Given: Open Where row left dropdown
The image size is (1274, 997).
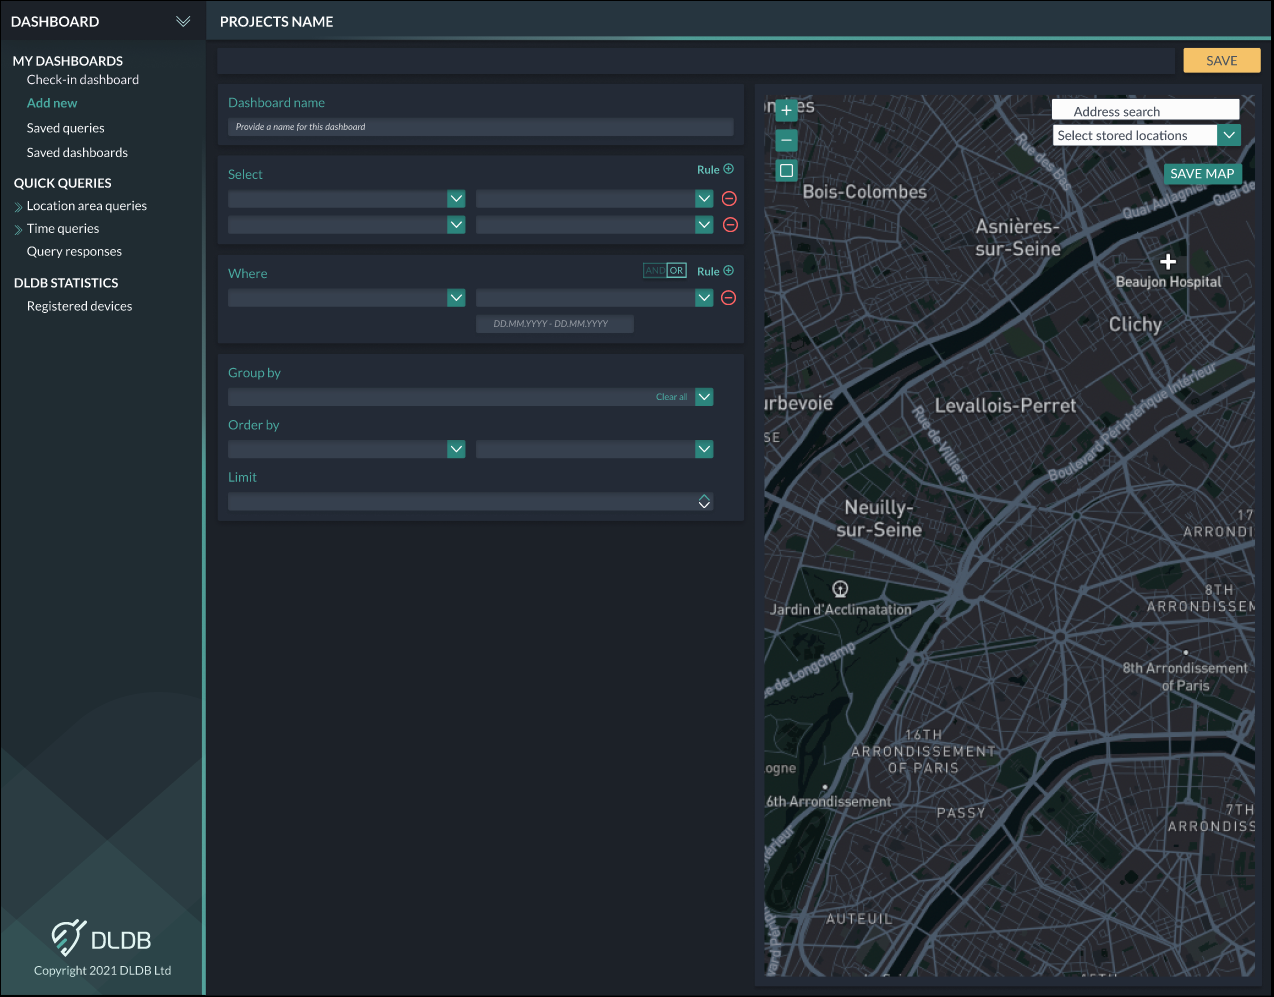Looking at the screenshot, I should [456, 298].
